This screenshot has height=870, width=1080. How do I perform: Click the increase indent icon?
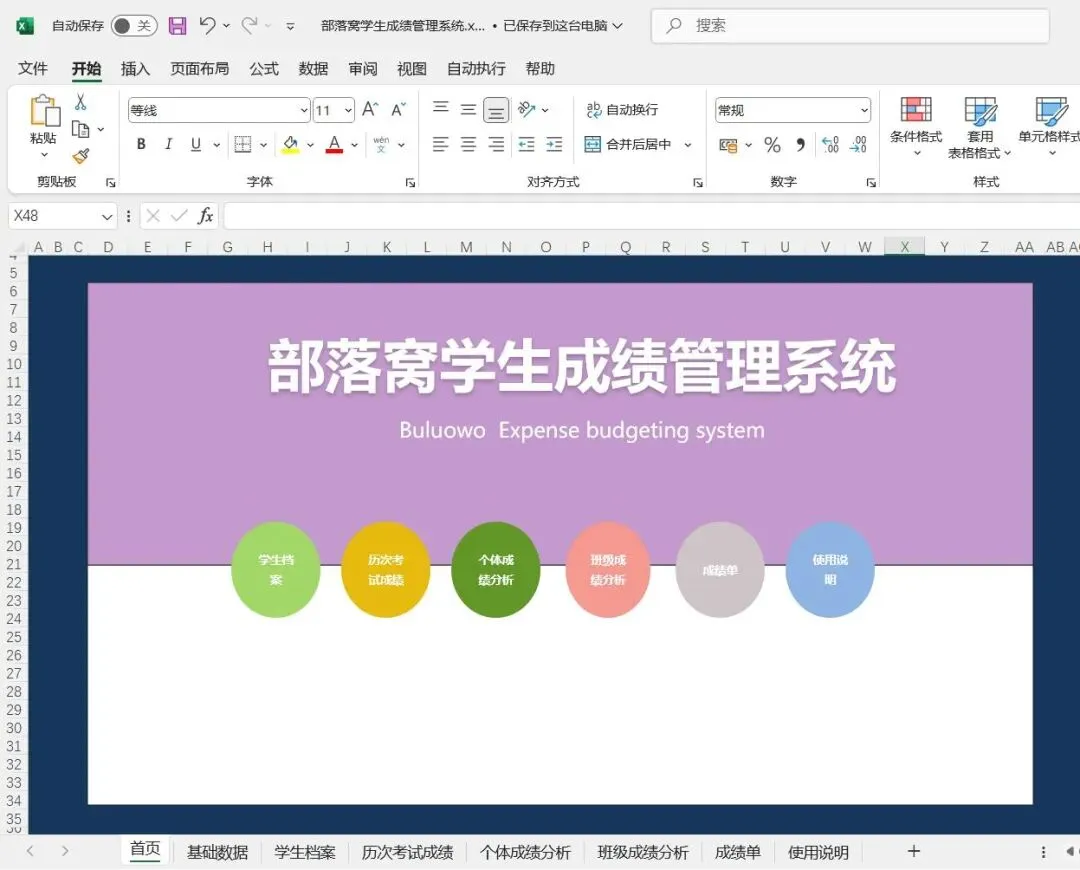click(554, 144)
